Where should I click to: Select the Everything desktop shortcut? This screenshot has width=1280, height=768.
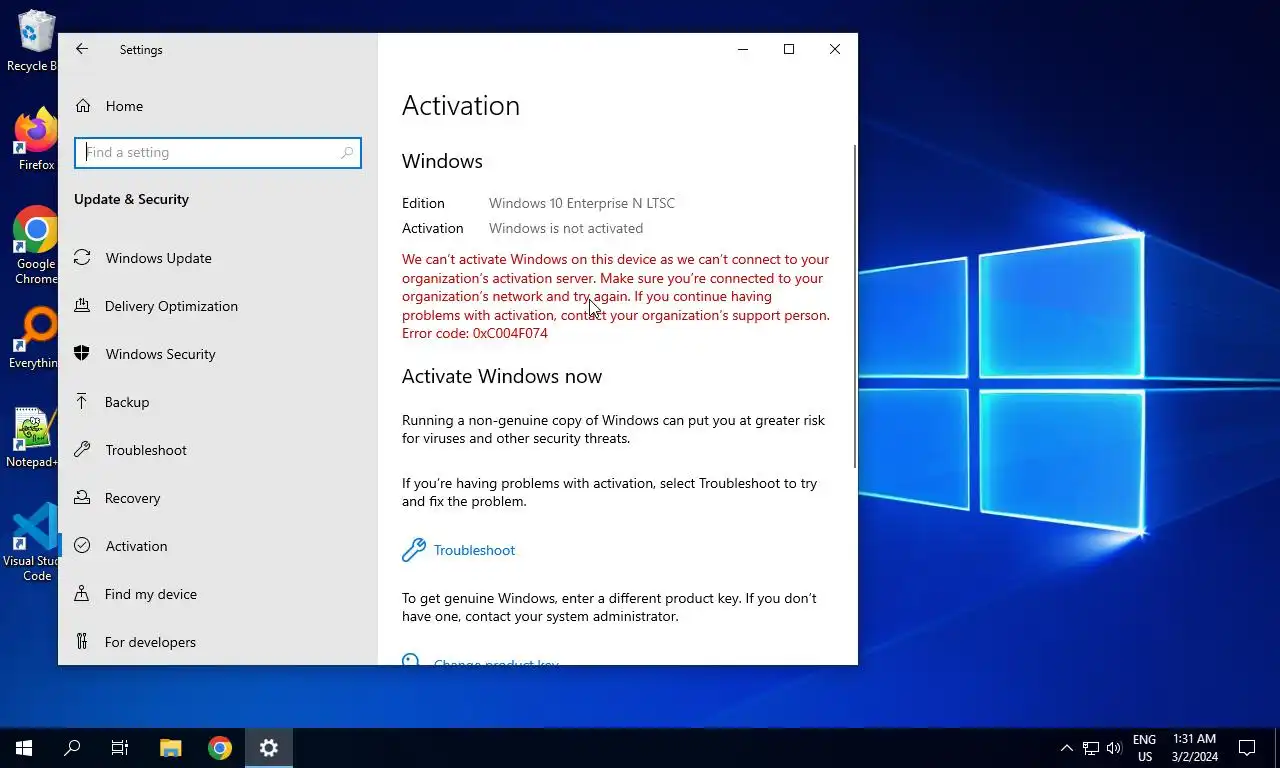click(x=34, y=338)
